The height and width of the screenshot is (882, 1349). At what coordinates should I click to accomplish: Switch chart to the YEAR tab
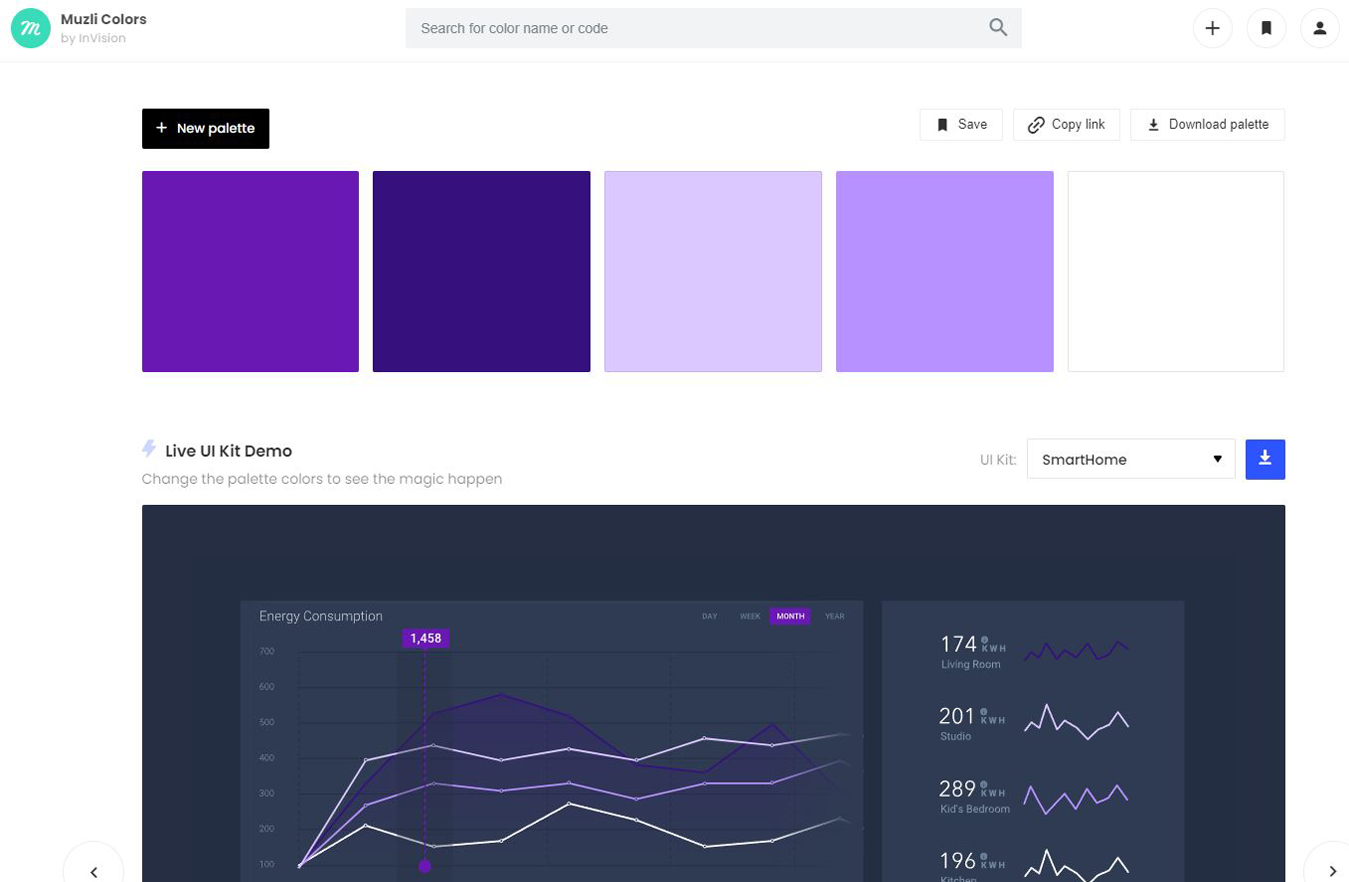pos(834,616)
